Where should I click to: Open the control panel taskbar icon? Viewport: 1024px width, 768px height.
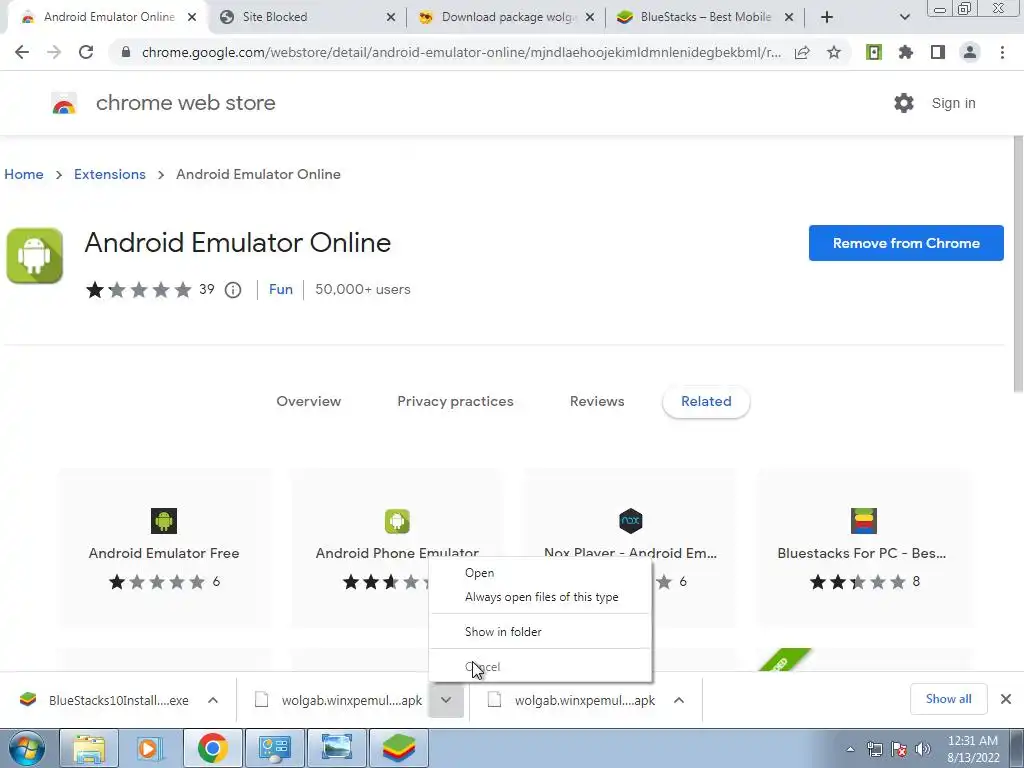[x=275, y=748]
